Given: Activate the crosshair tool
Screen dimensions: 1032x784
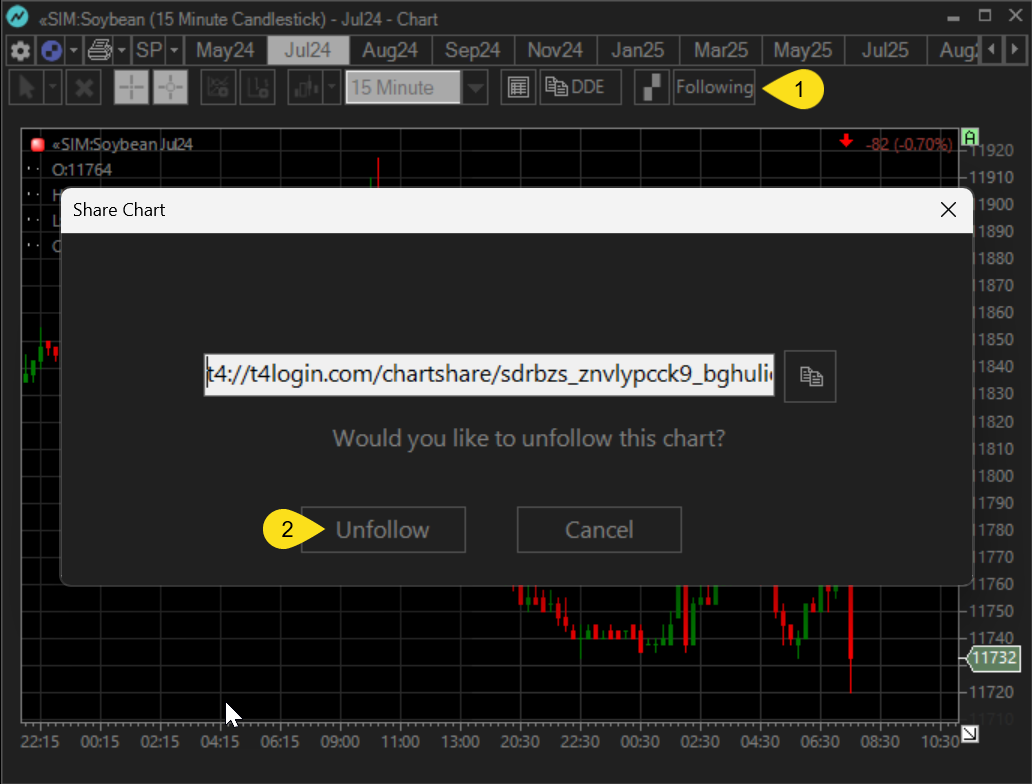Looking at the screenshot, I should click(130, 88).
